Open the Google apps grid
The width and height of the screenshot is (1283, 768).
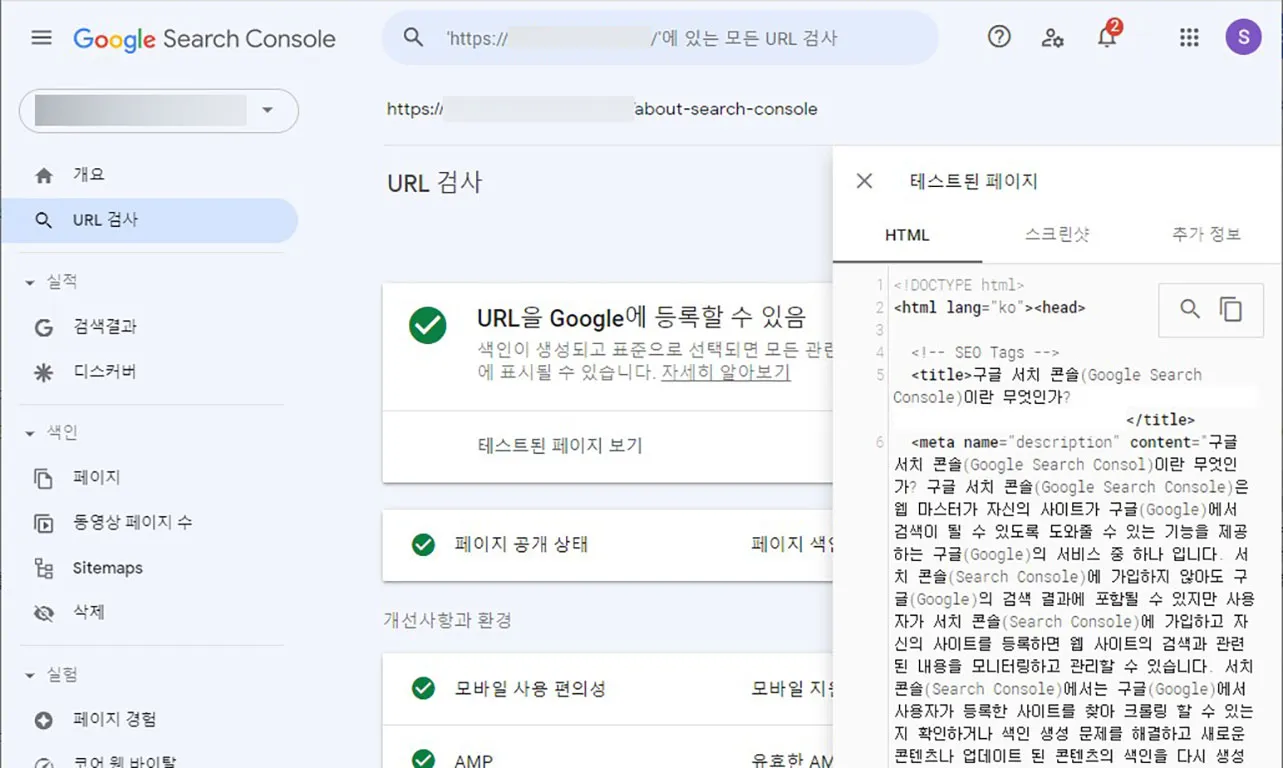[x=1189, y=38]
